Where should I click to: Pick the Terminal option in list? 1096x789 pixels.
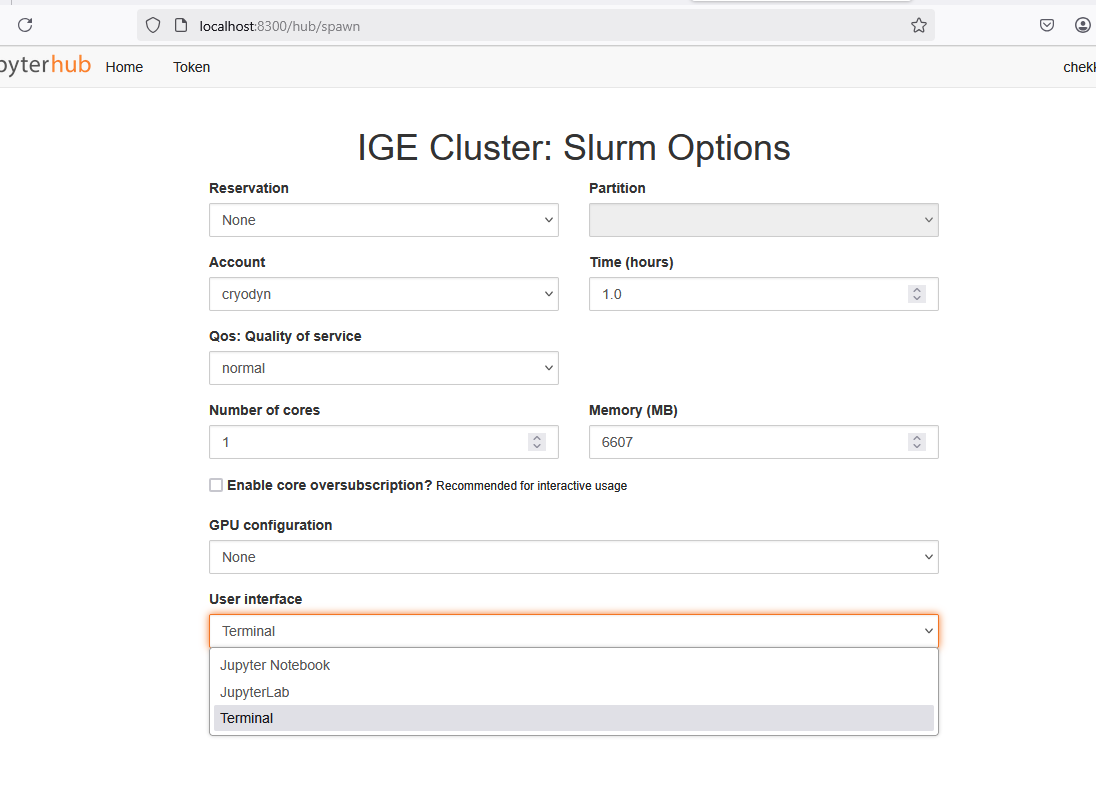[x=247, y=718]
